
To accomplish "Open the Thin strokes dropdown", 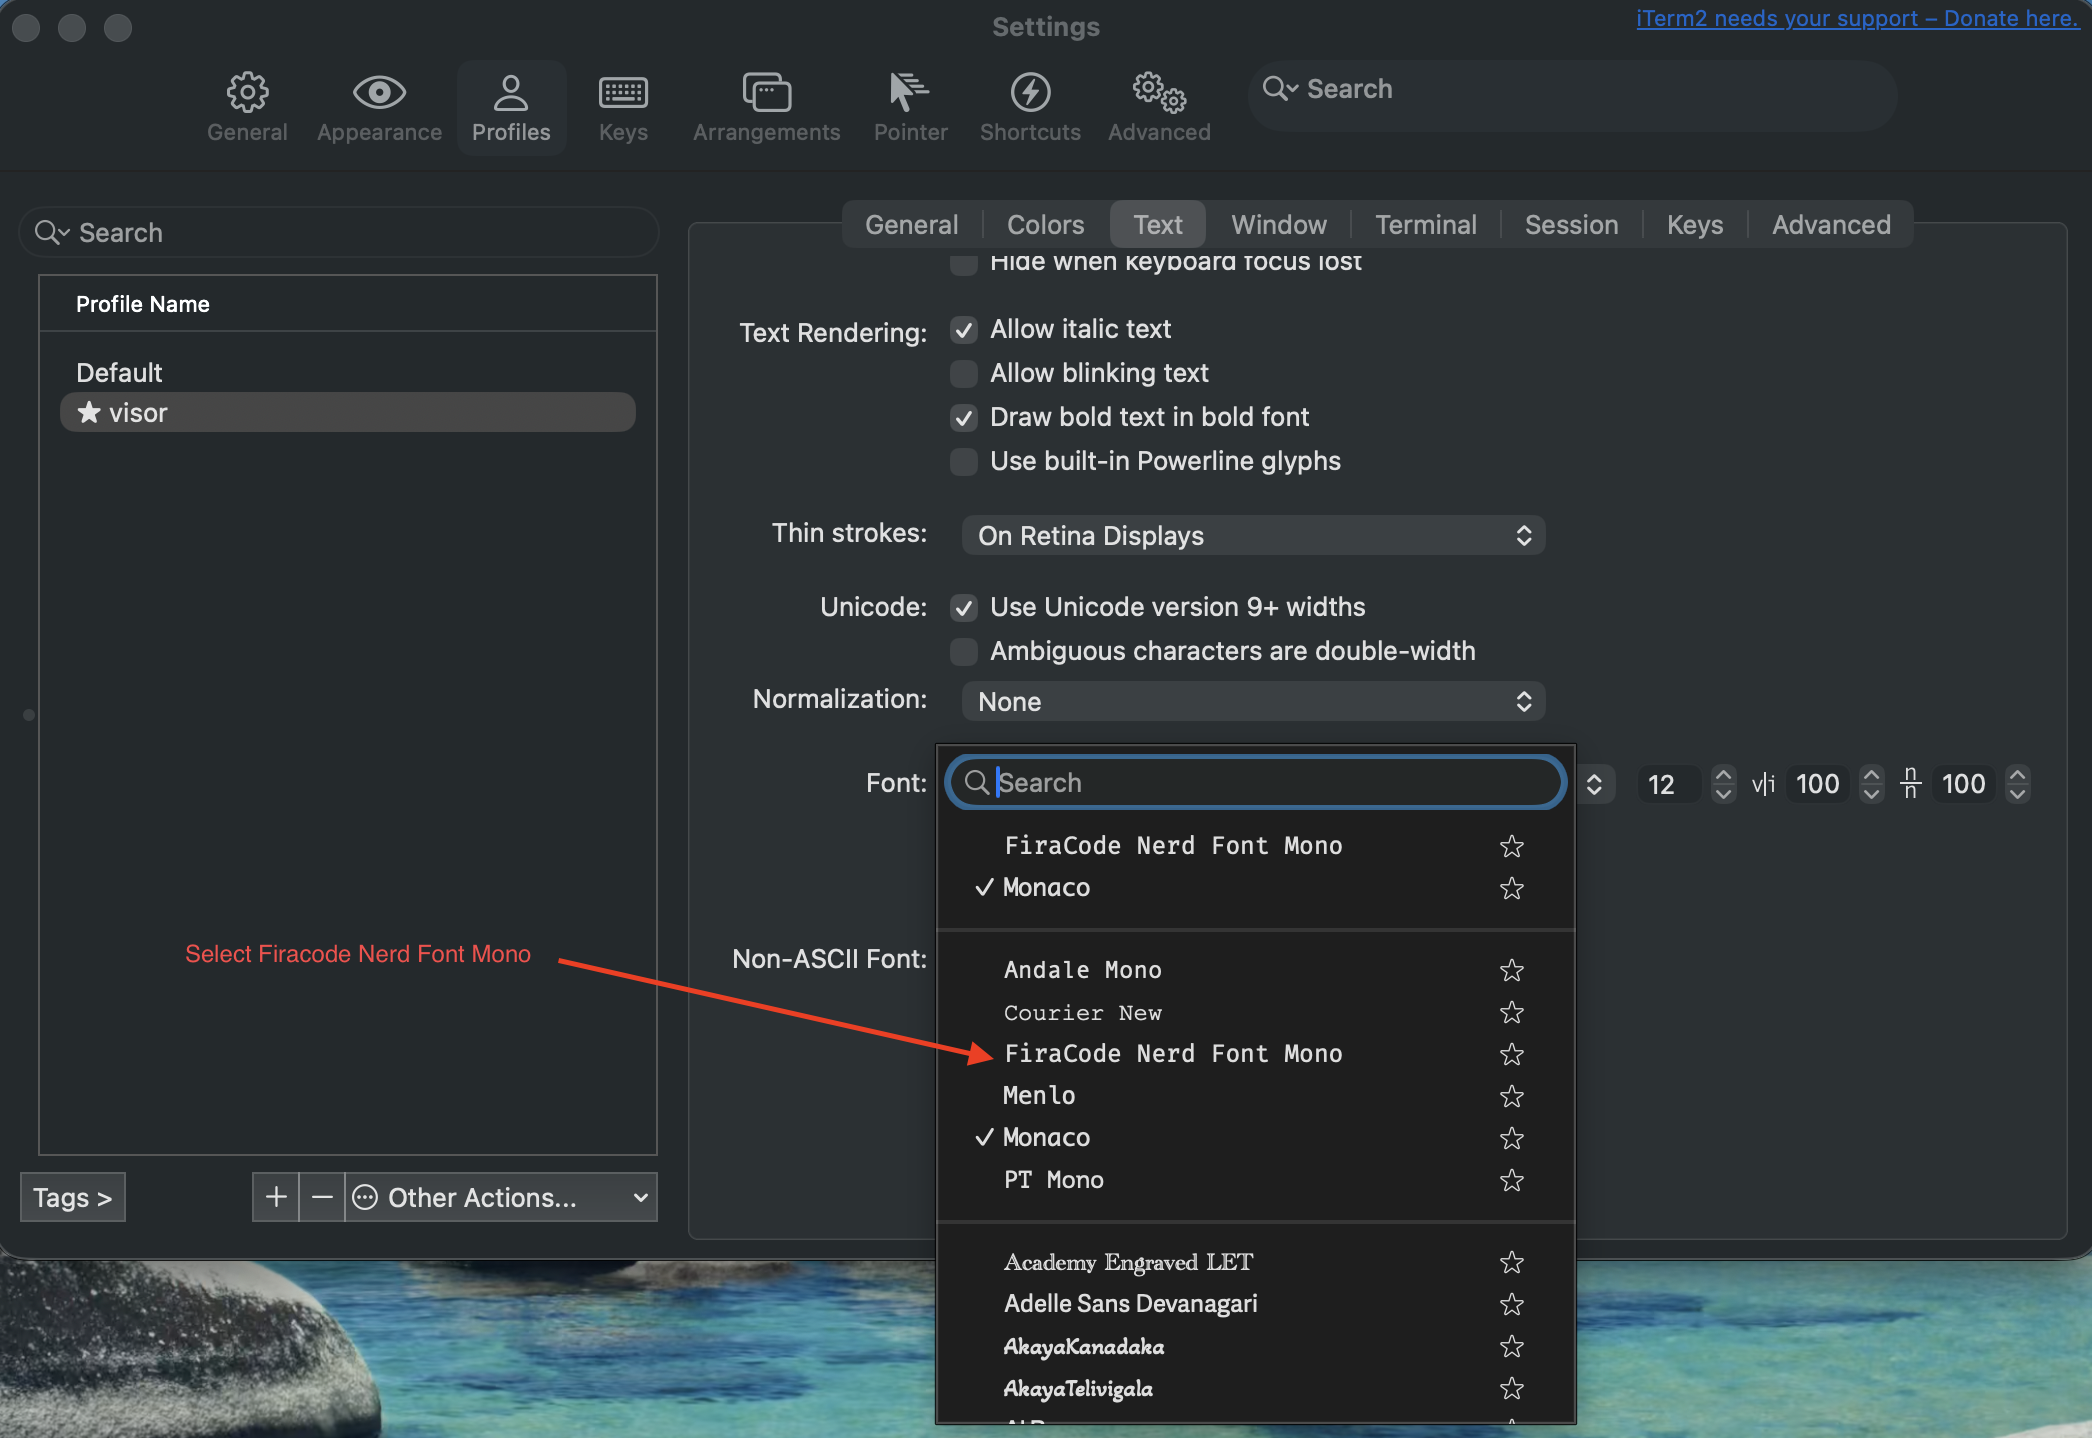I will coord(1253,536).
